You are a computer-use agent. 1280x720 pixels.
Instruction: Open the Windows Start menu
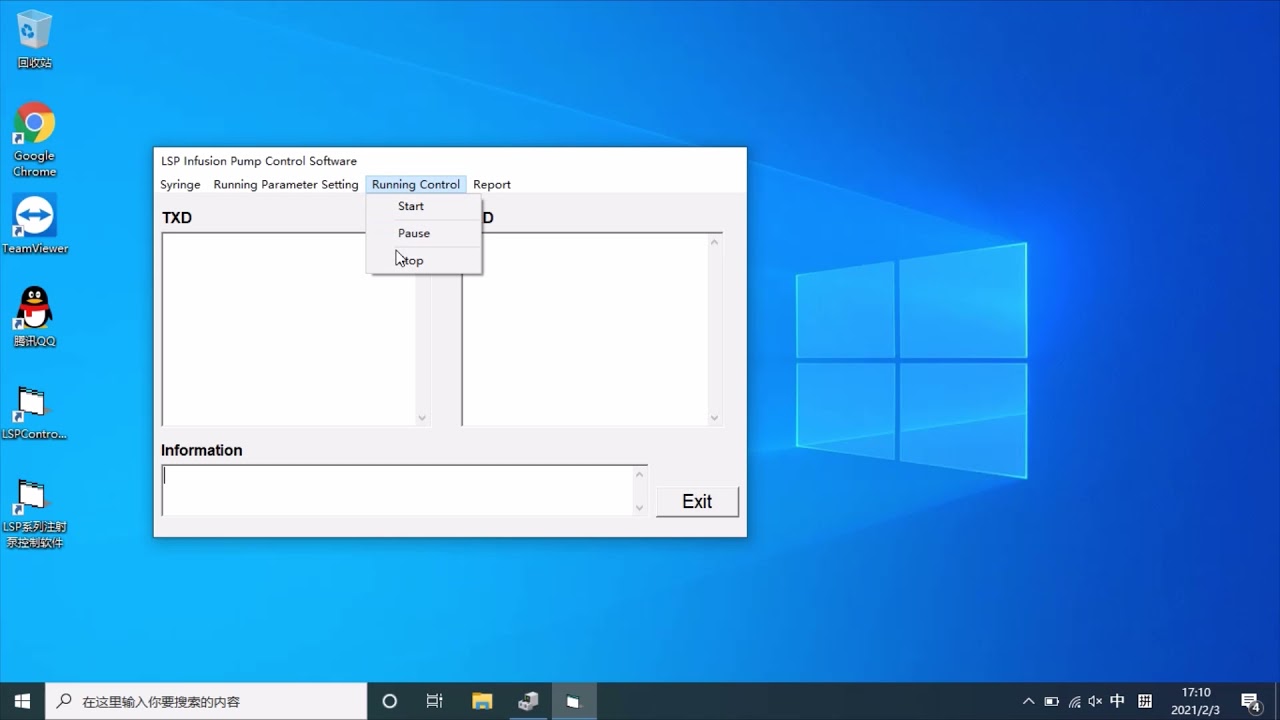coord(22,701)
